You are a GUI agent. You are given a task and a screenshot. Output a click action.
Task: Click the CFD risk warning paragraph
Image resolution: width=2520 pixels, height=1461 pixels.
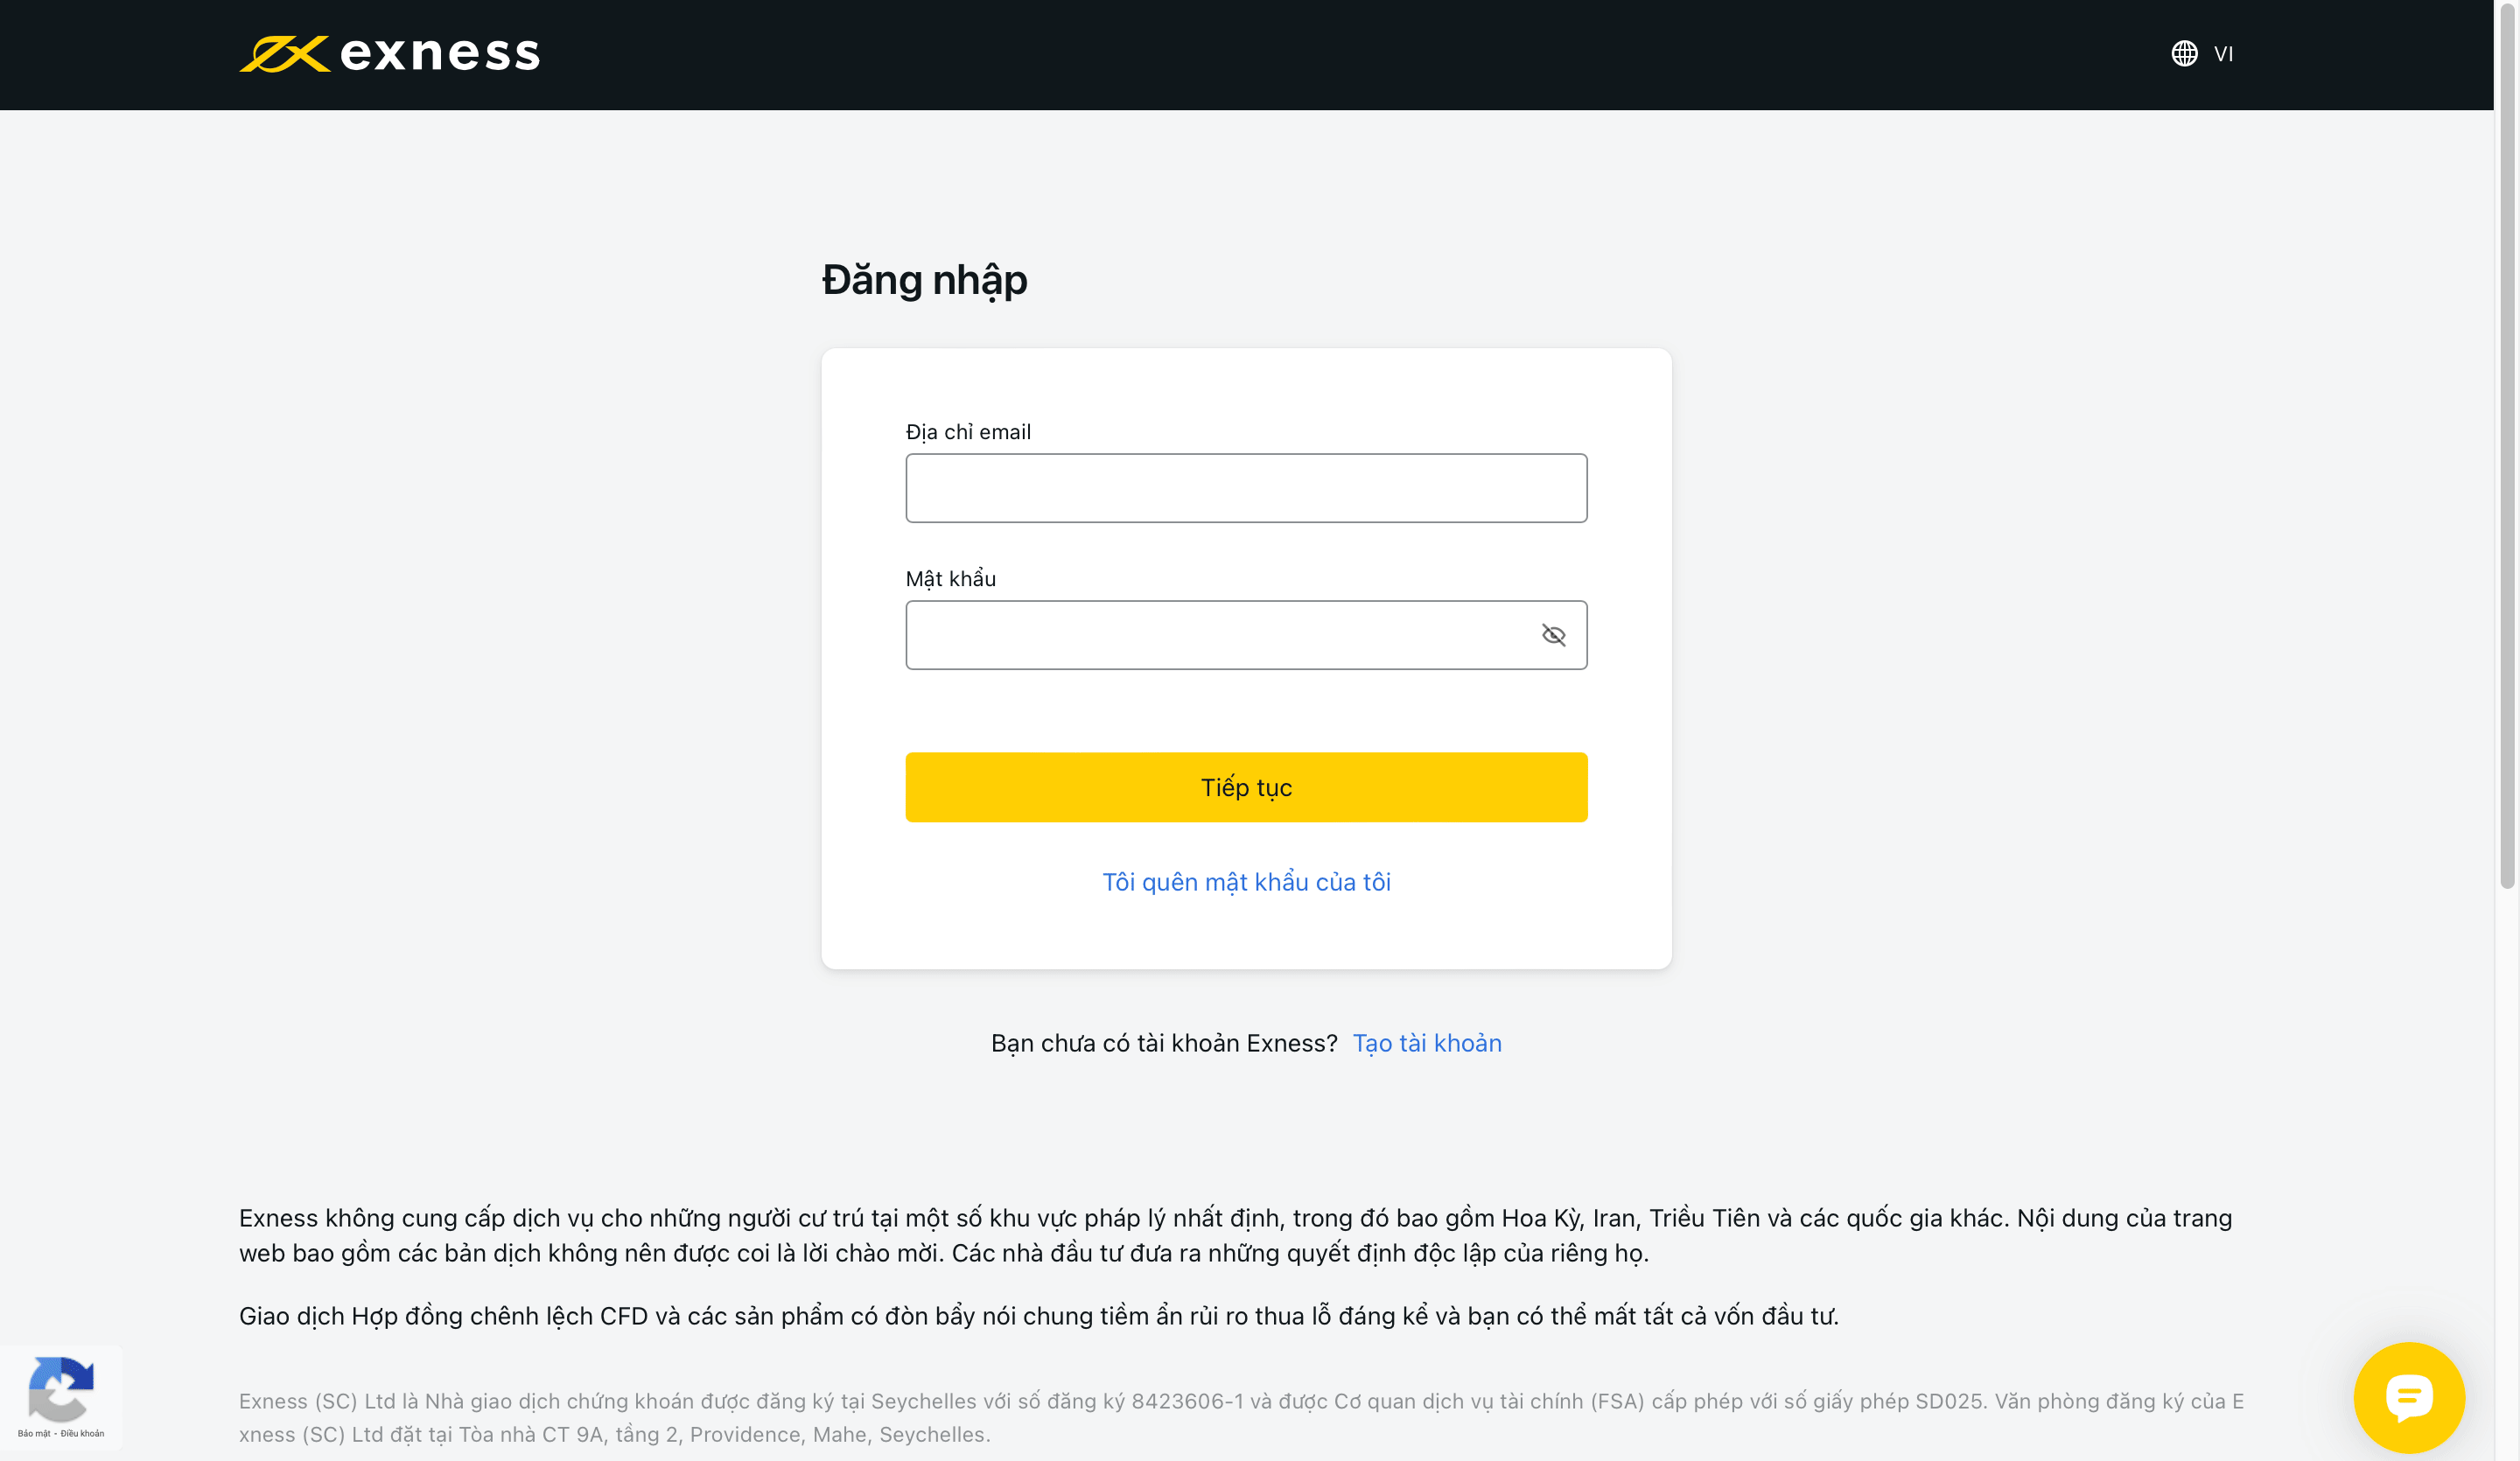point(1038,1316)
